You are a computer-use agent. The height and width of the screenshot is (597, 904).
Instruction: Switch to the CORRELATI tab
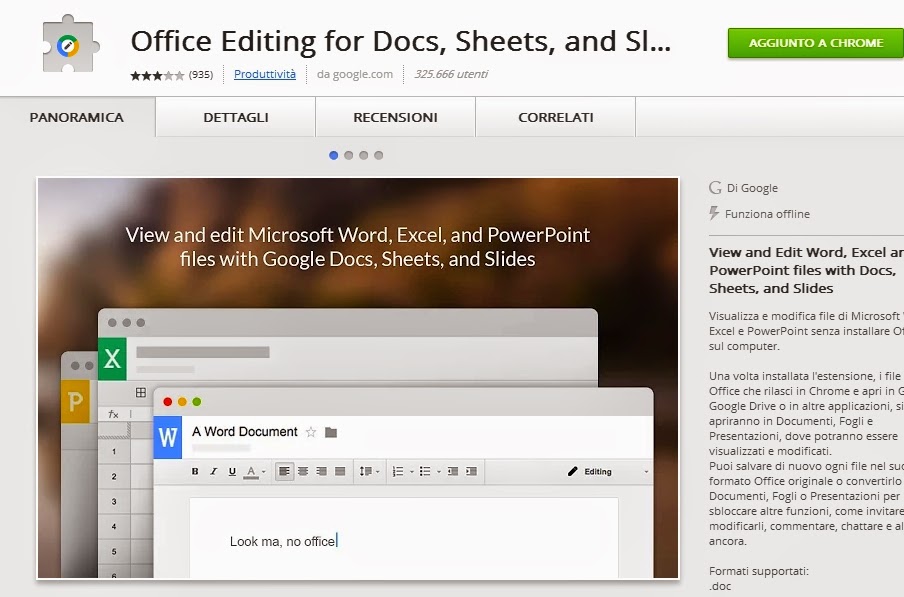tap(556, 117)
